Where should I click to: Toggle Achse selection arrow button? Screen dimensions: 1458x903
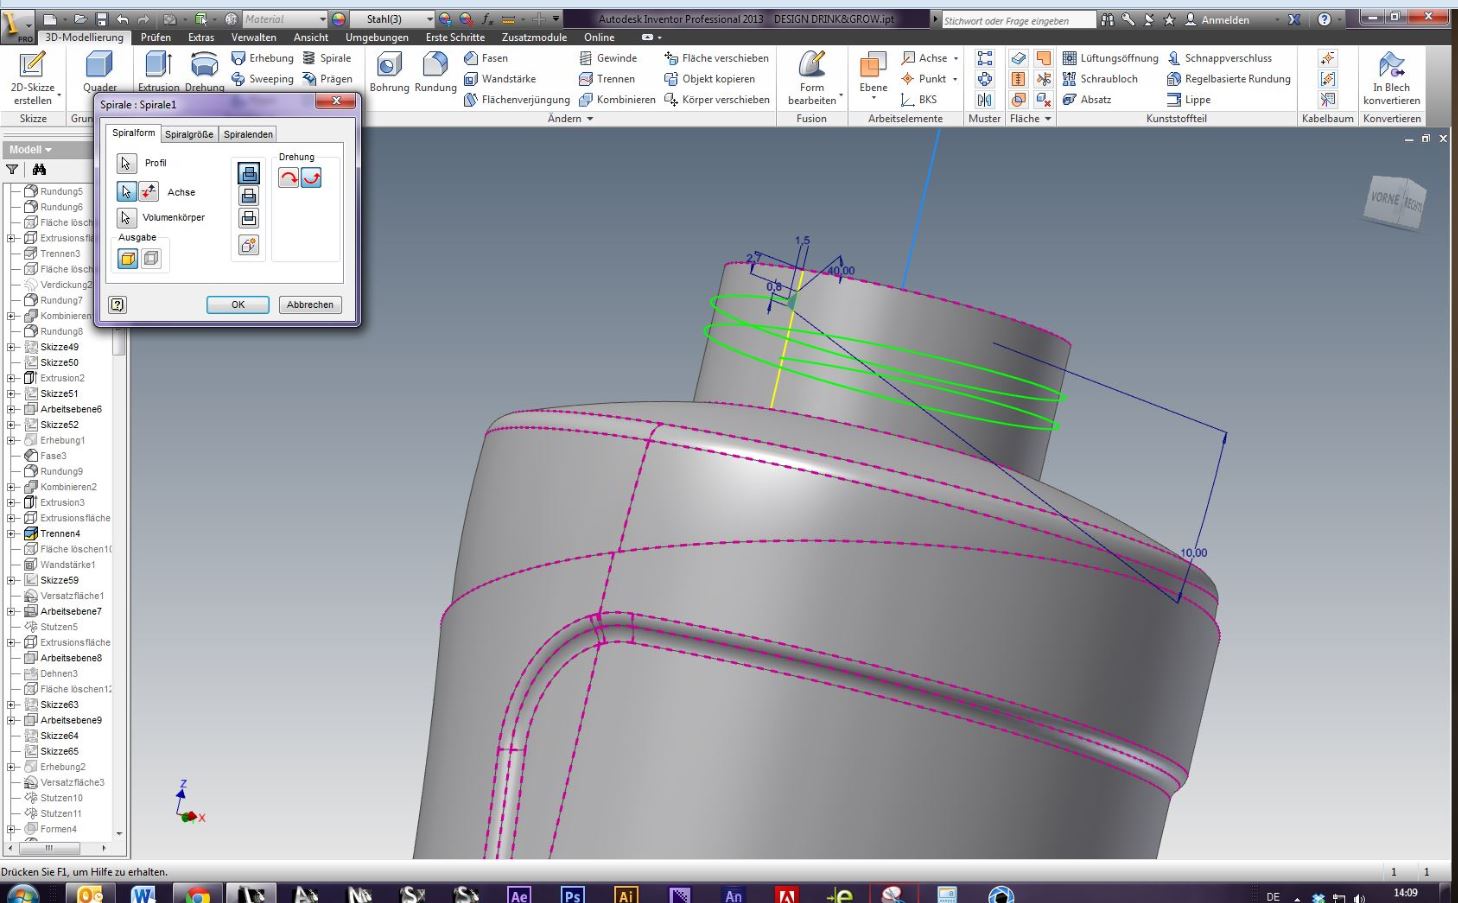(x=126, y=192)
